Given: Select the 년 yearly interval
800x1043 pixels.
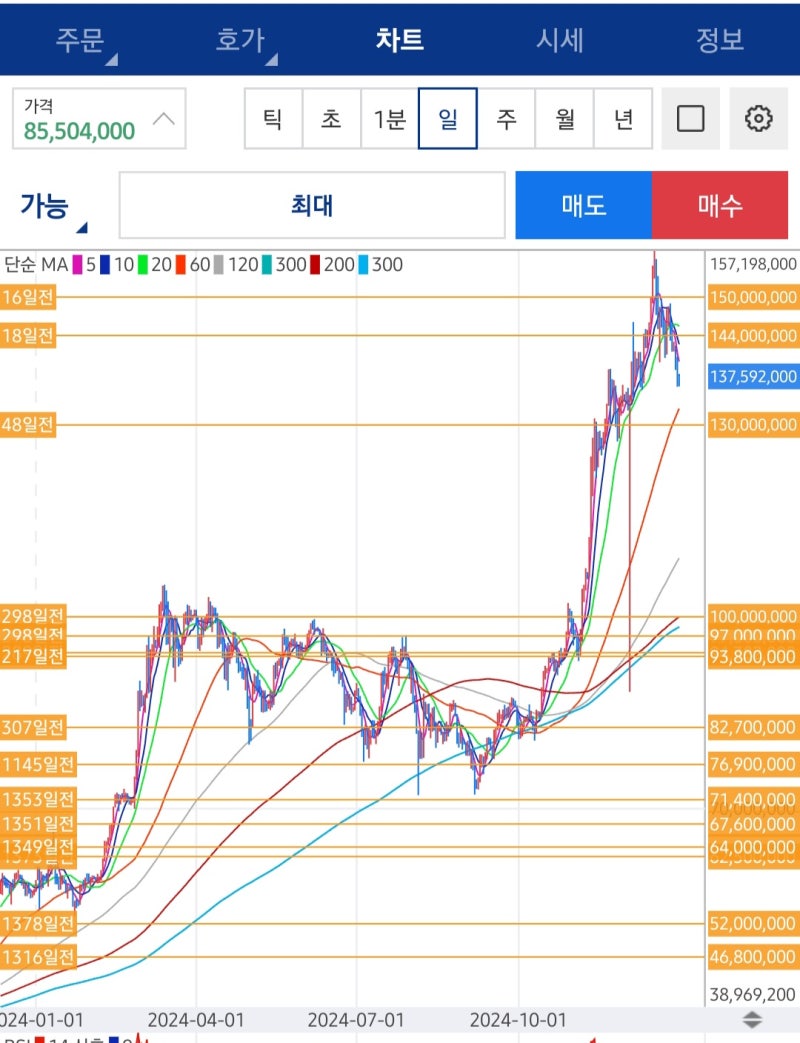Looking at the screenshot, I should click(x=623, y=119).
